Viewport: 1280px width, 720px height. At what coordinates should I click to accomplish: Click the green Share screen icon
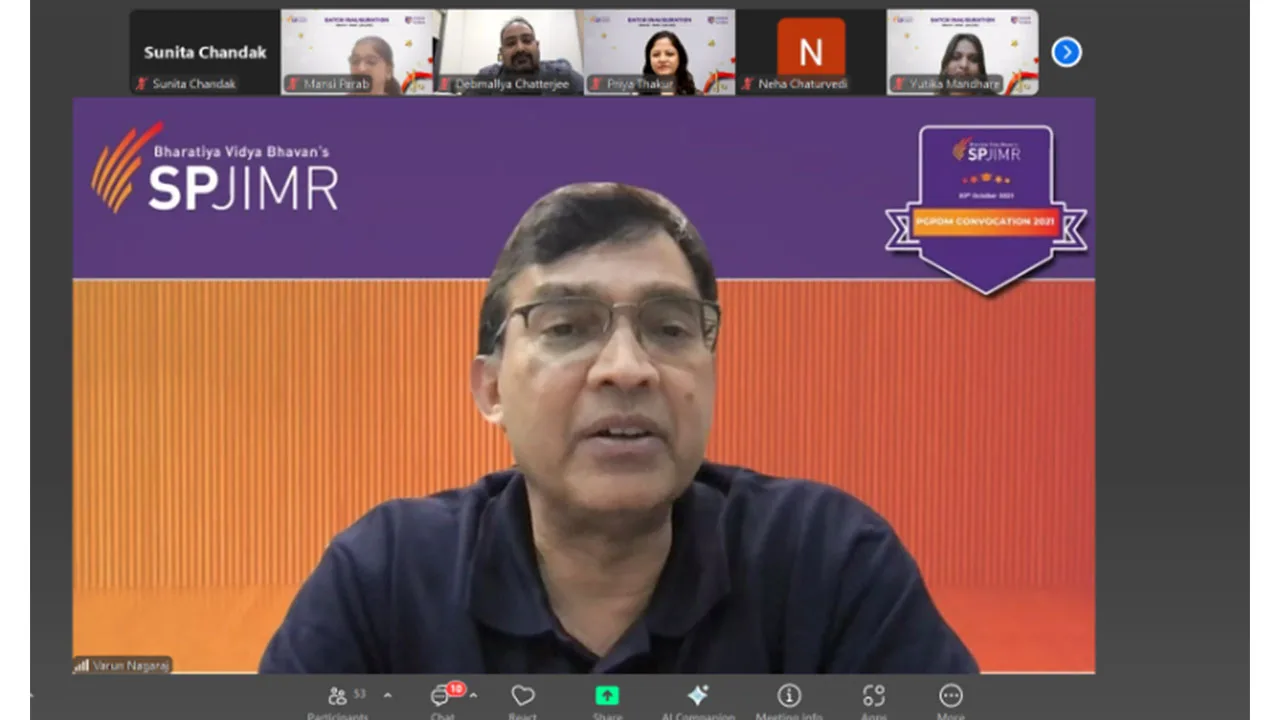pyautogui.click(x=607, y=694)
